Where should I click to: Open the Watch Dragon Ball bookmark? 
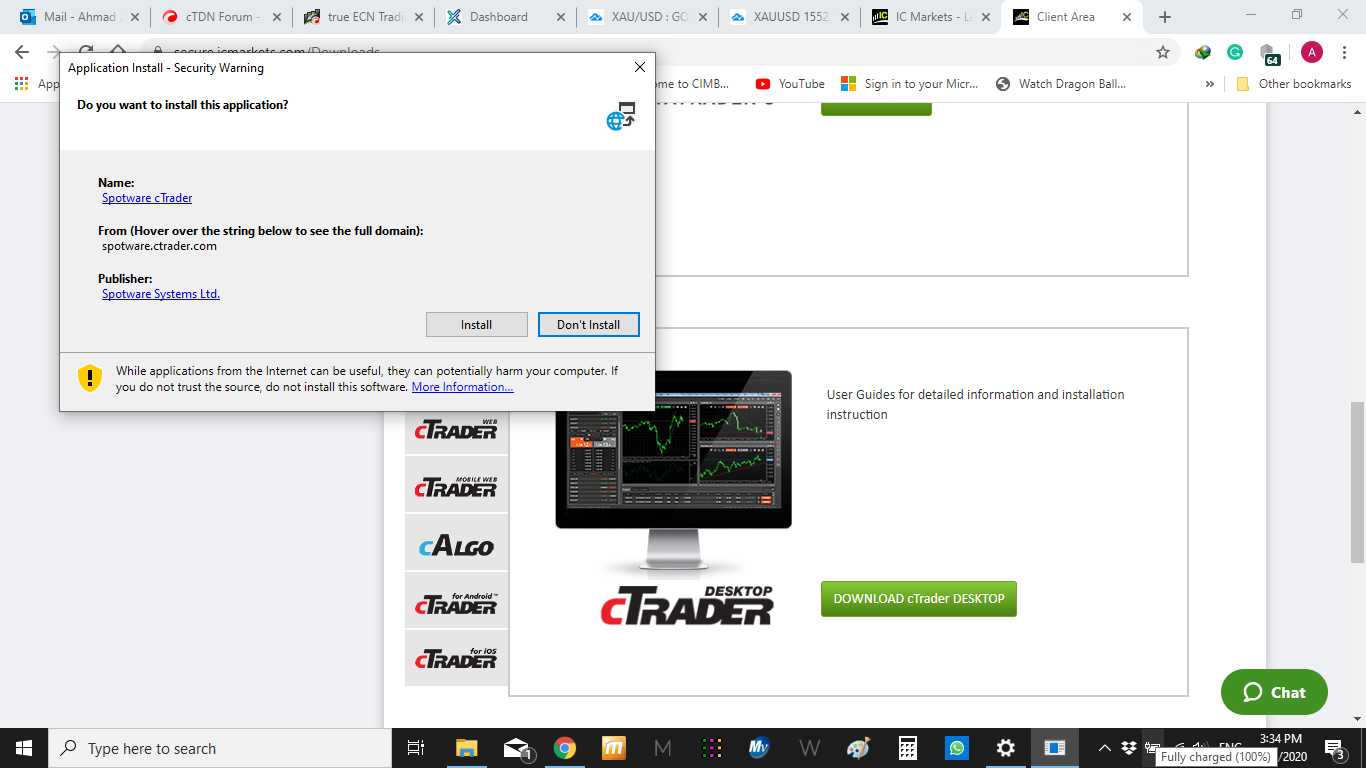[1061, 84]
